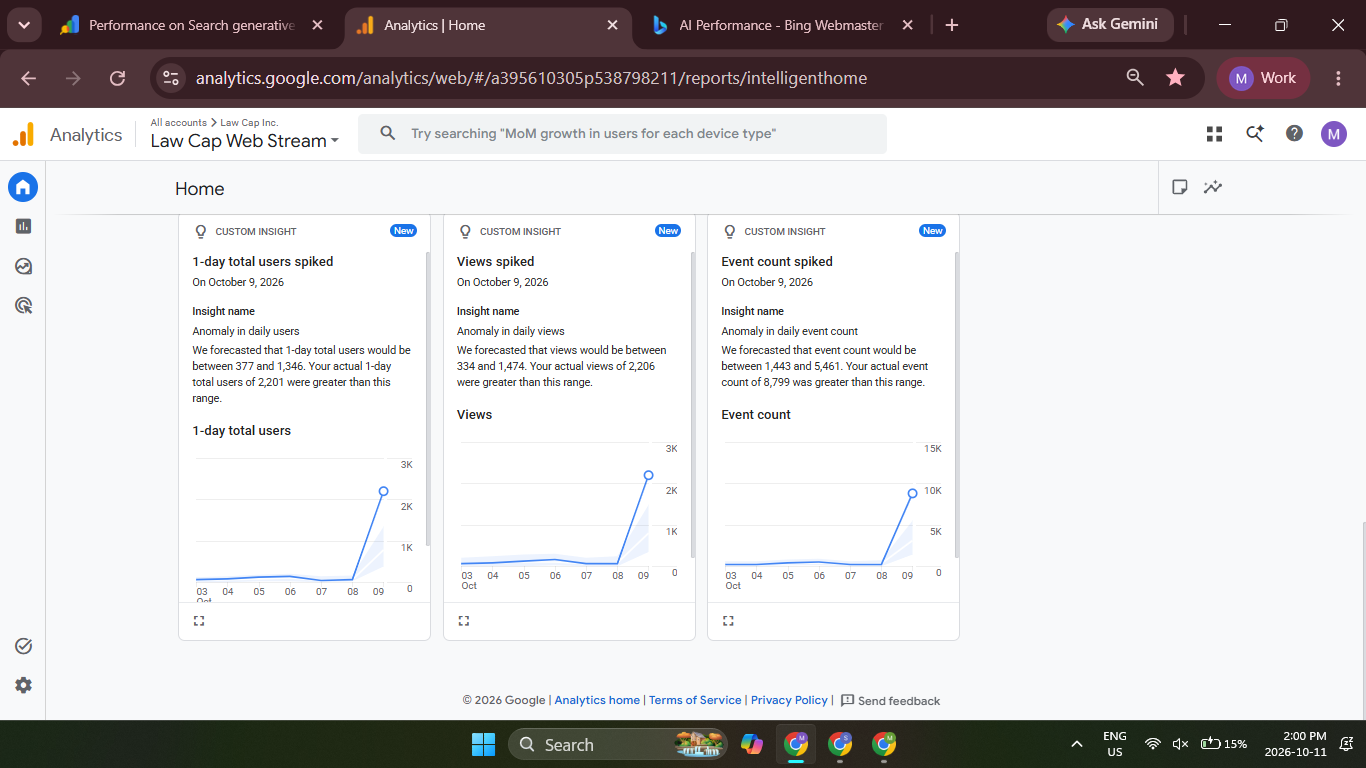Click the Analytics help question mark icon
The height and width of the screenshot is (768, 1366).
[x=1294, y=134]
